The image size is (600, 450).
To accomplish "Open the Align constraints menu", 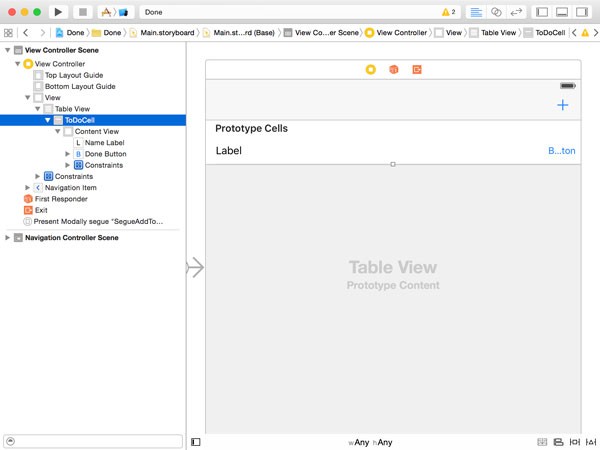I will click(x=558, y=442).
